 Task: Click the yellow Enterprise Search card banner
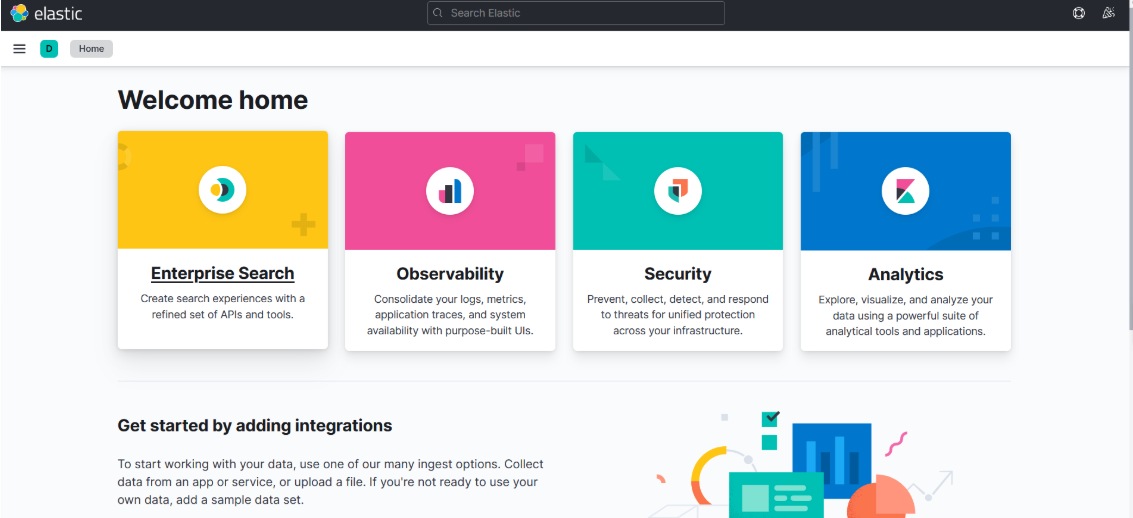coord(223,190)
